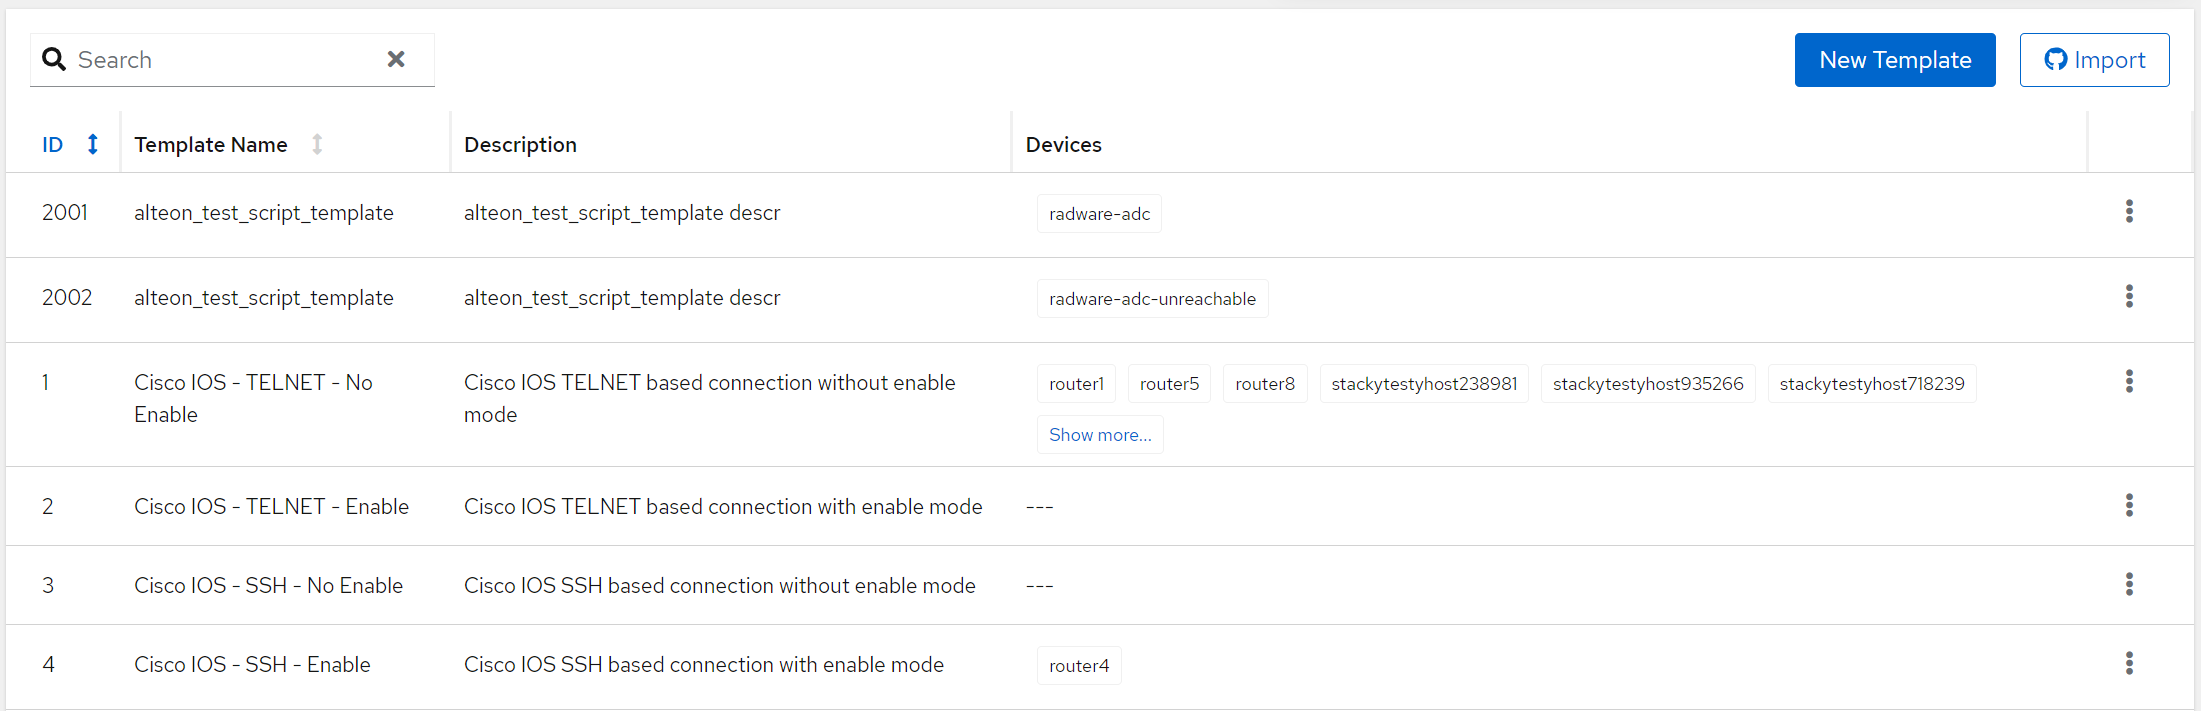The height and width of the screenshot is (711, 2201).
Task: Click the stackytestyhost935266 chip
Action: [x=1648, y=384]
